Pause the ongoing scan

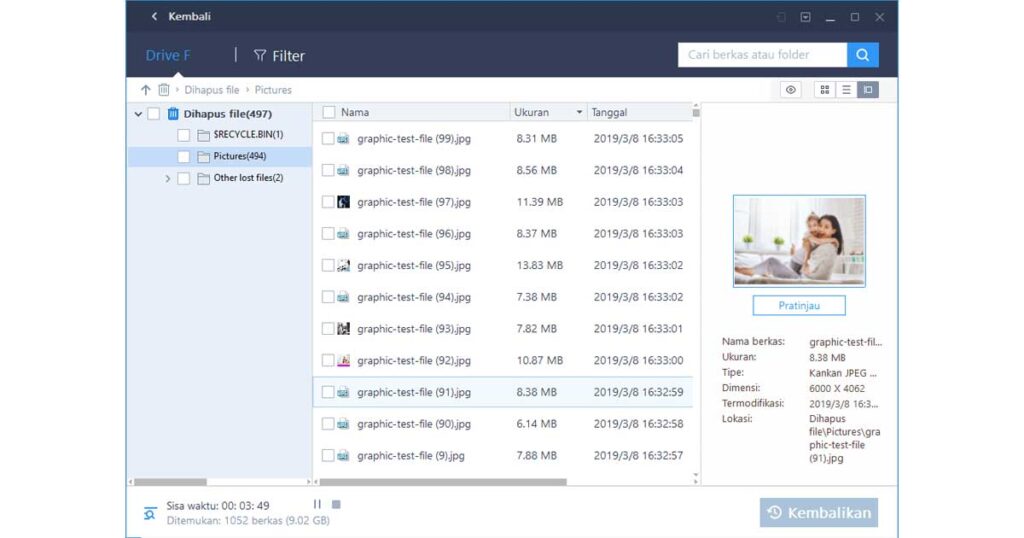pos(318,505)
